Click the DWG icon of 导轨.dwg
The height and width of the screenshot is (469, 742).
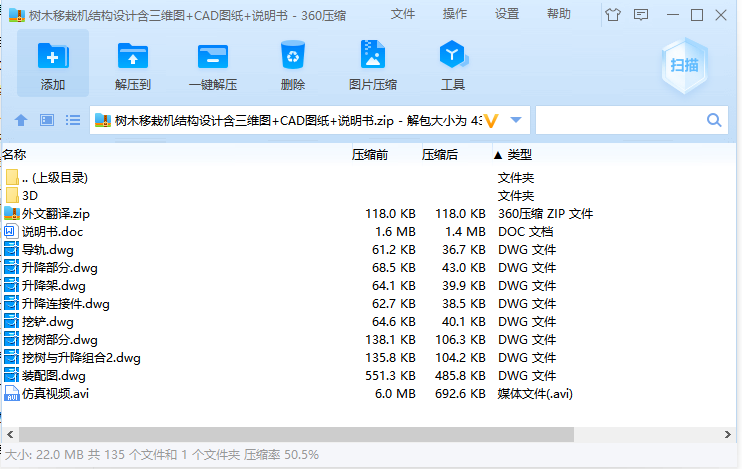pyautogui.click(x=11, y=249)
